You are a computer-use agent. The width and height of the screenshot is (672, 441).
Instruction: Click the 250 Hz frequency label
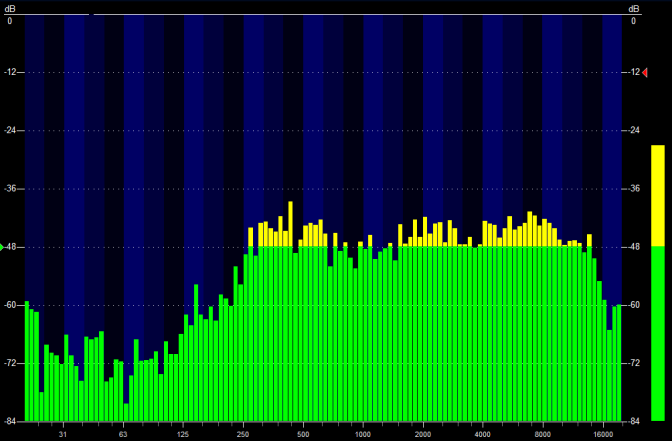[243, 434]
